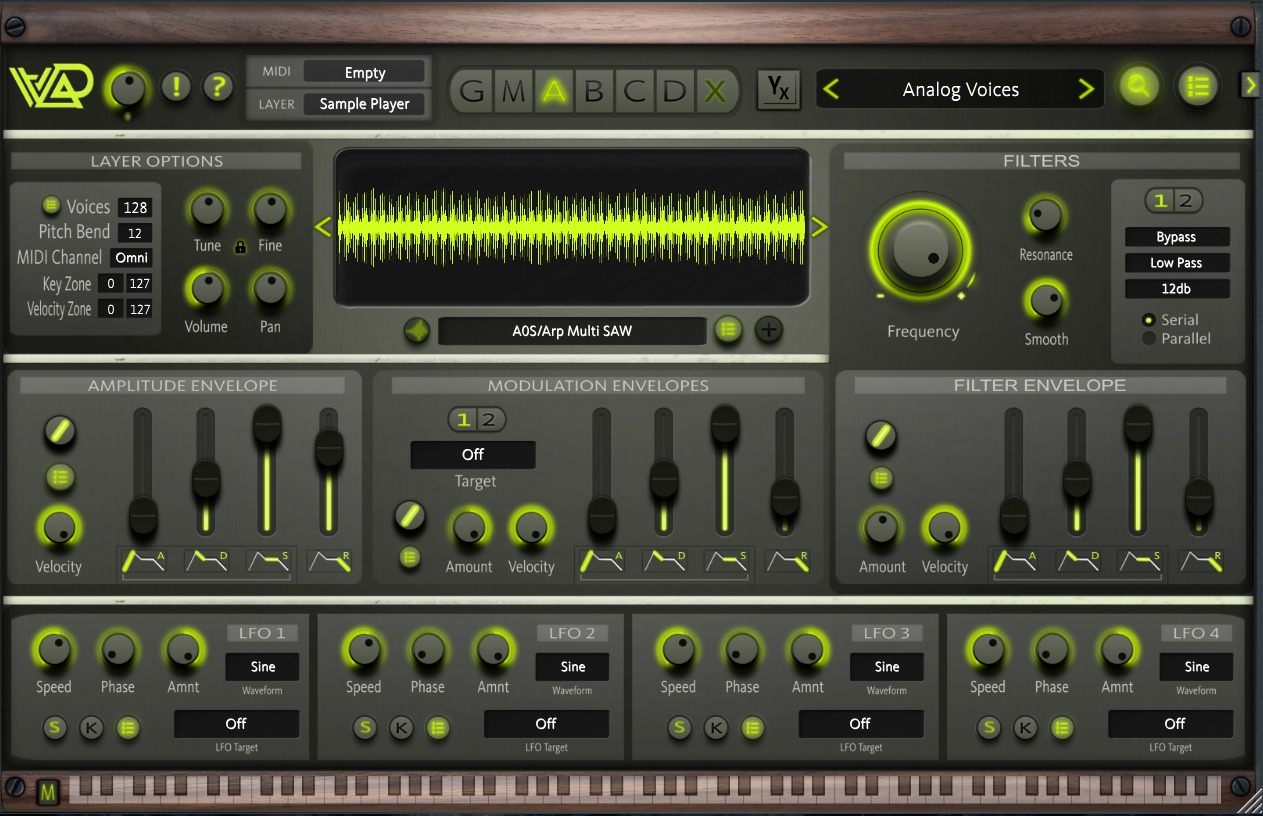Select Parallel filter routing

point(1149,339)
